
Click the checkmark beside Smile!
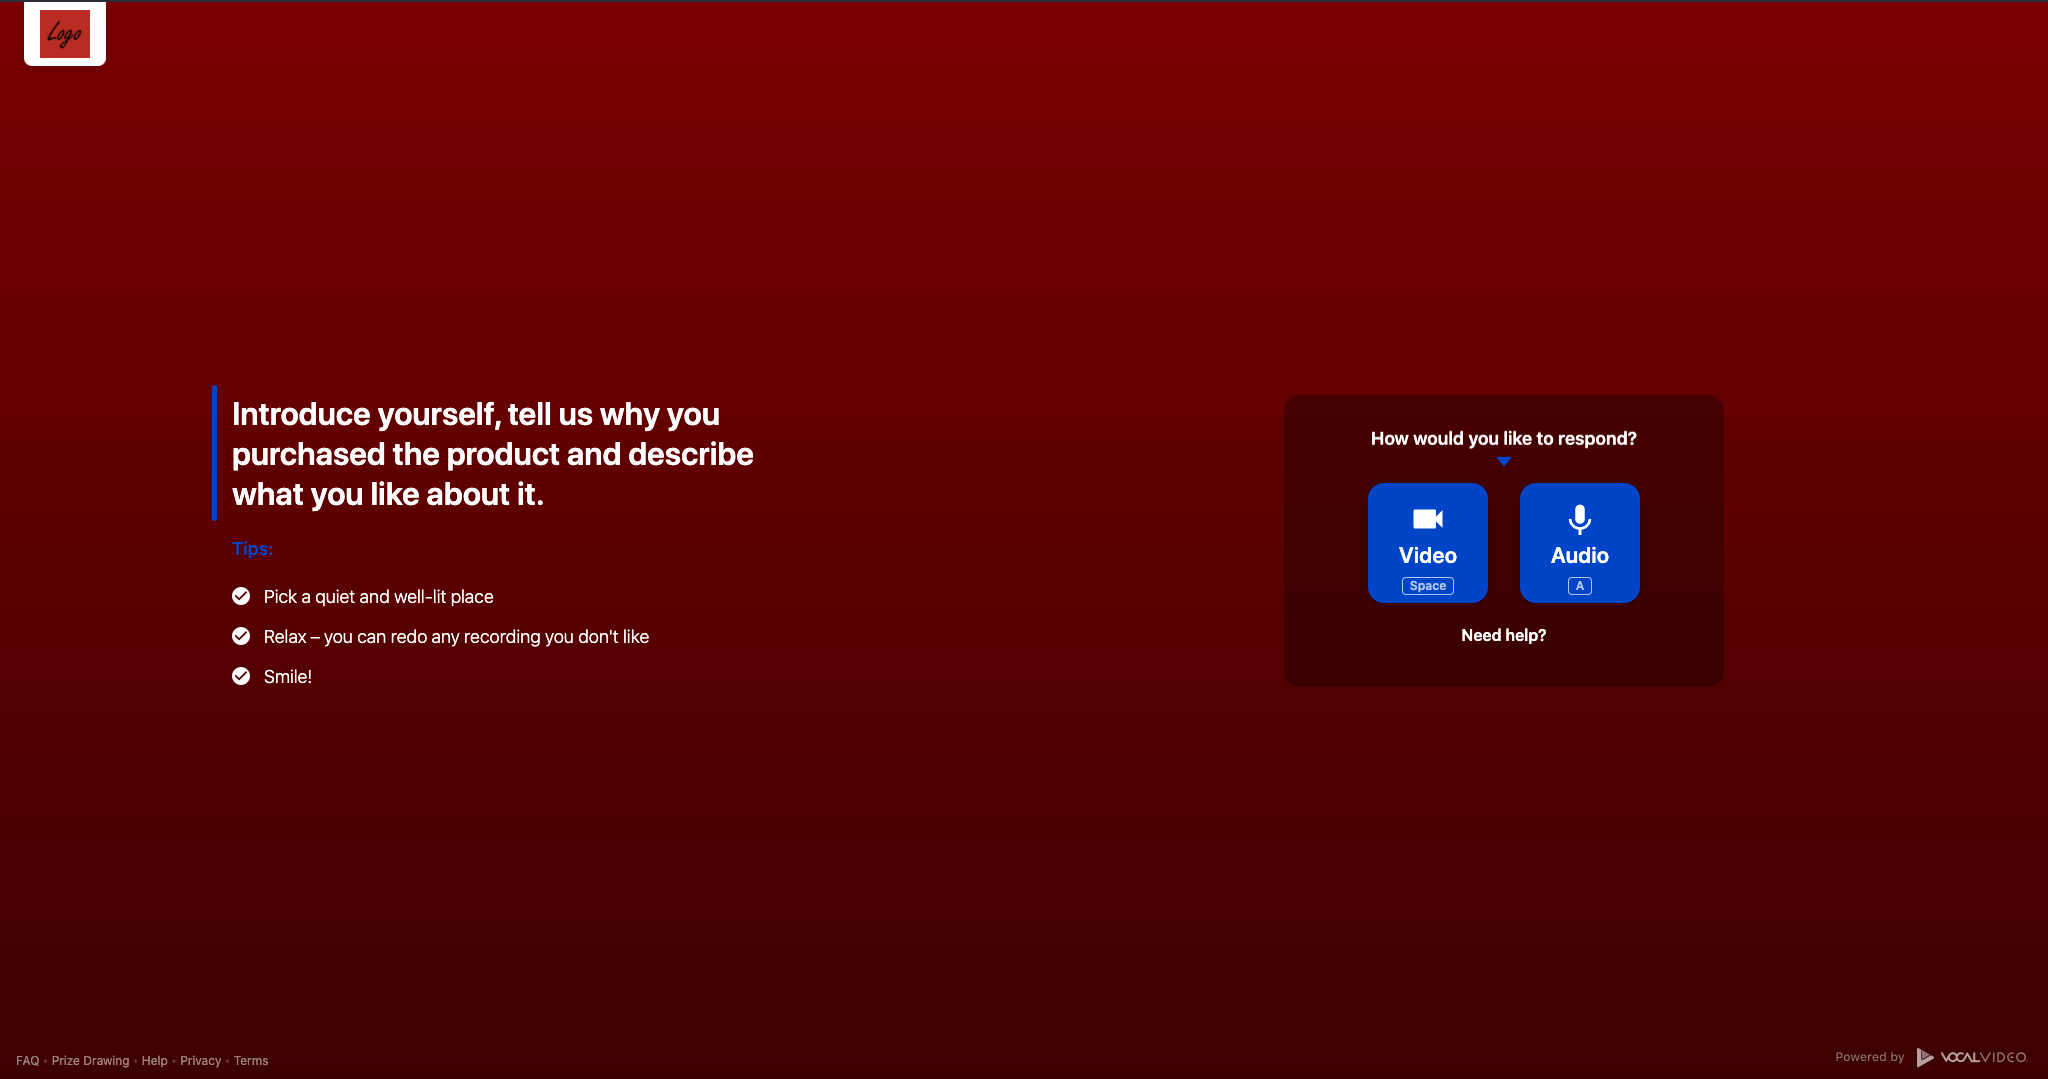(x=241, y=676)
